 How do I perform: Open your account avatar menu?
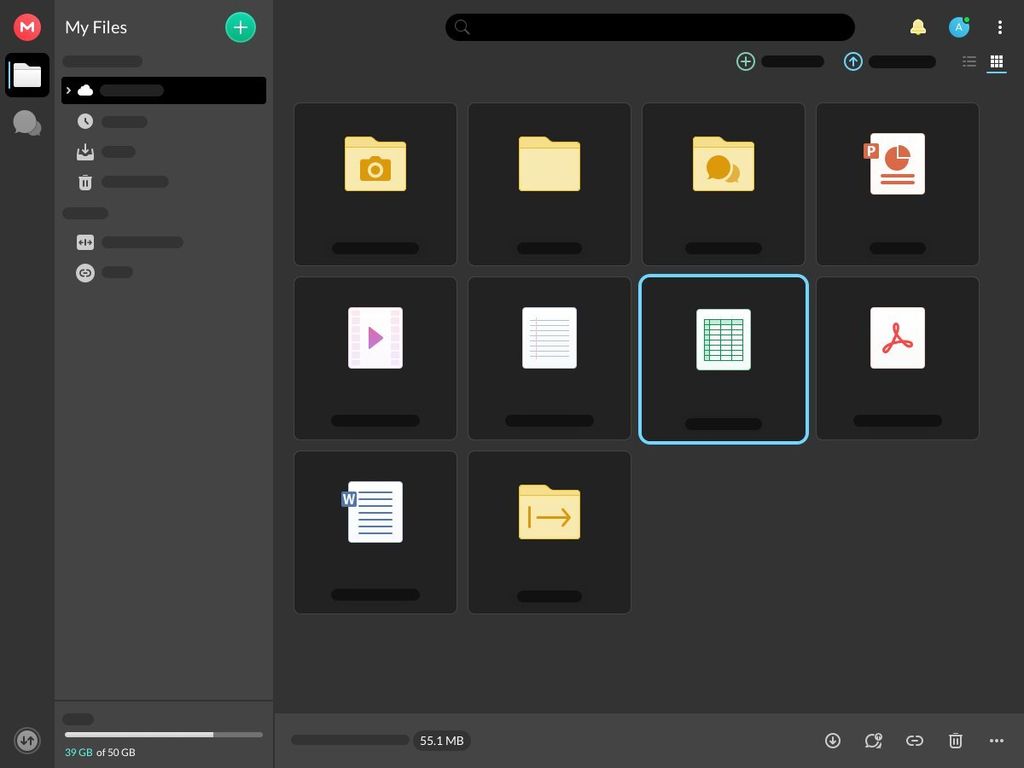[x=959, y=27]
